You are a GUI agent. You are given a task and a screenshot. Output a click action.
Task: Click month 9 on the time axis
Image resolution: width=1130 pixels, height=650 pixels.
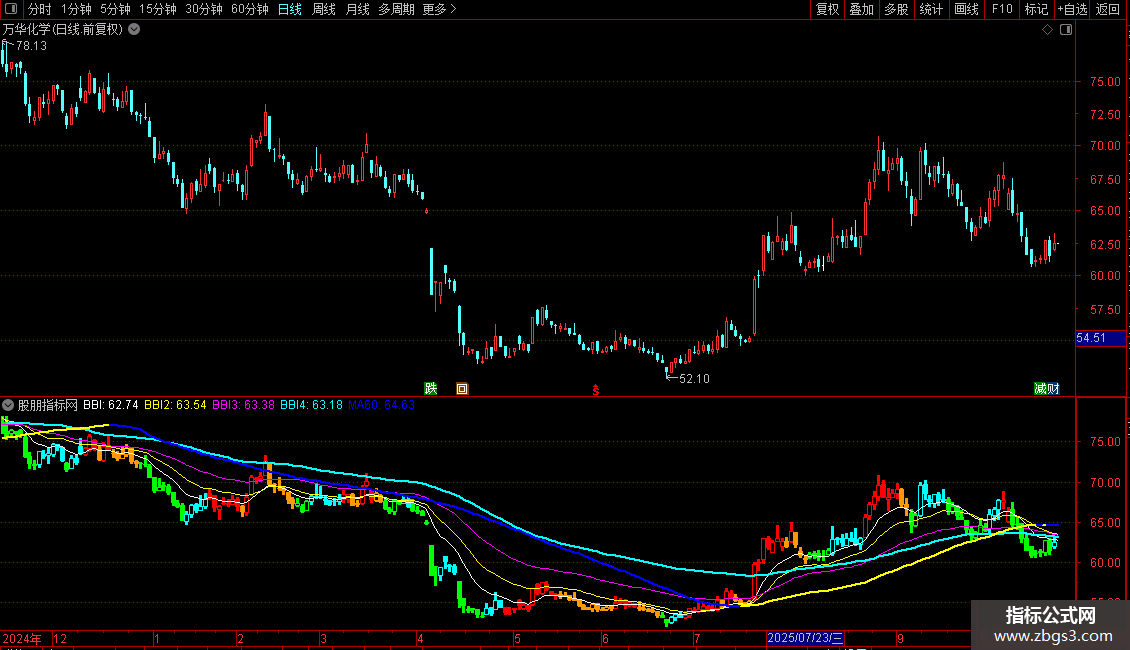pyautogui.click(x=900, y=638)
